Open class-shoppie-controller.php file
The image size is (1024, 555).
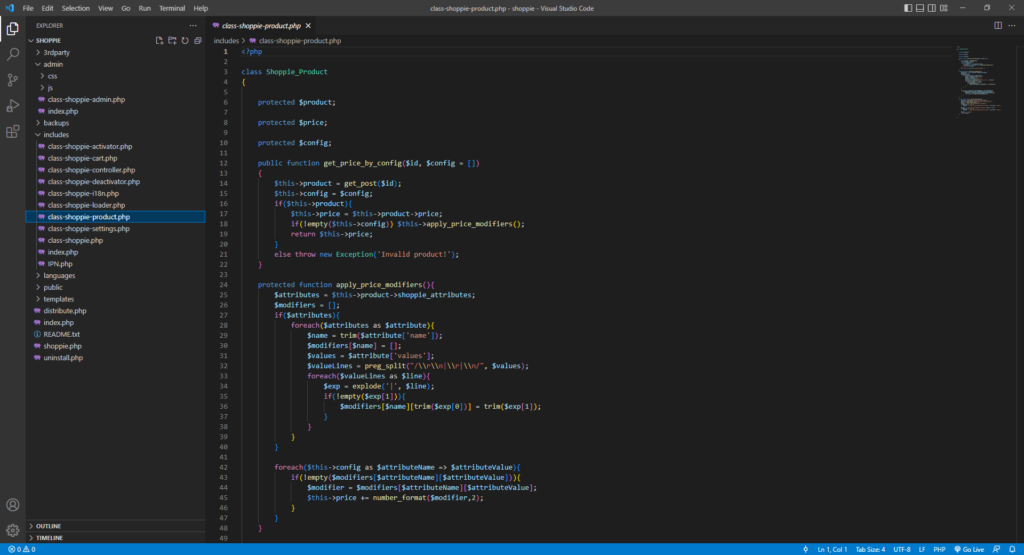tap(91, 170)
